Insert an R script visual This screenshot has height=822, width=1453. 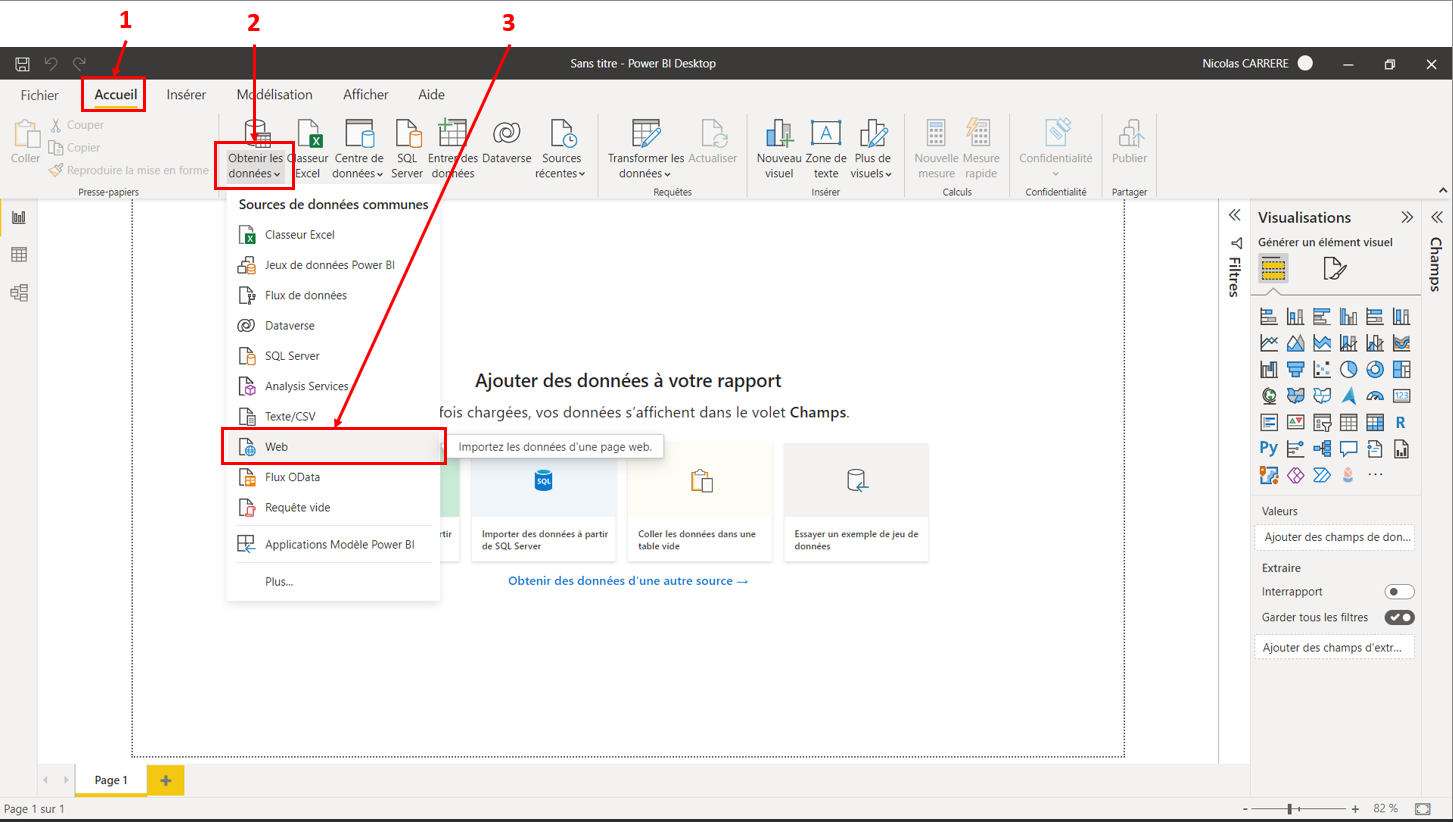1400,423
